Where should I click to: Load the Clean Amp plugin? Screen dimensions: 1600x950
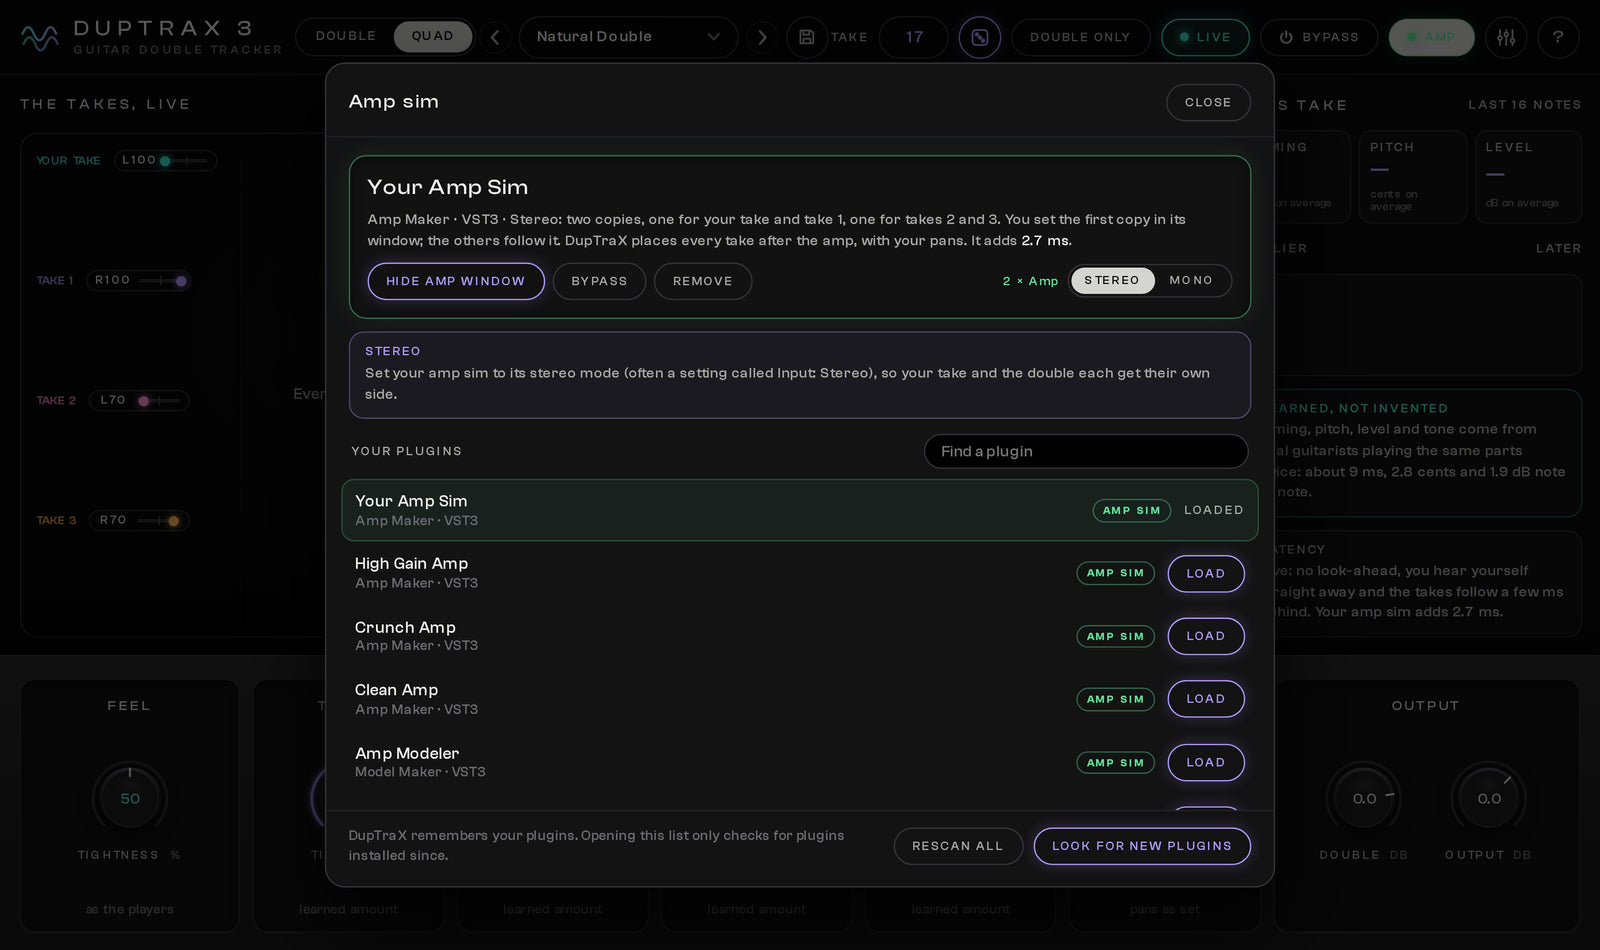tap(1206, 699)
